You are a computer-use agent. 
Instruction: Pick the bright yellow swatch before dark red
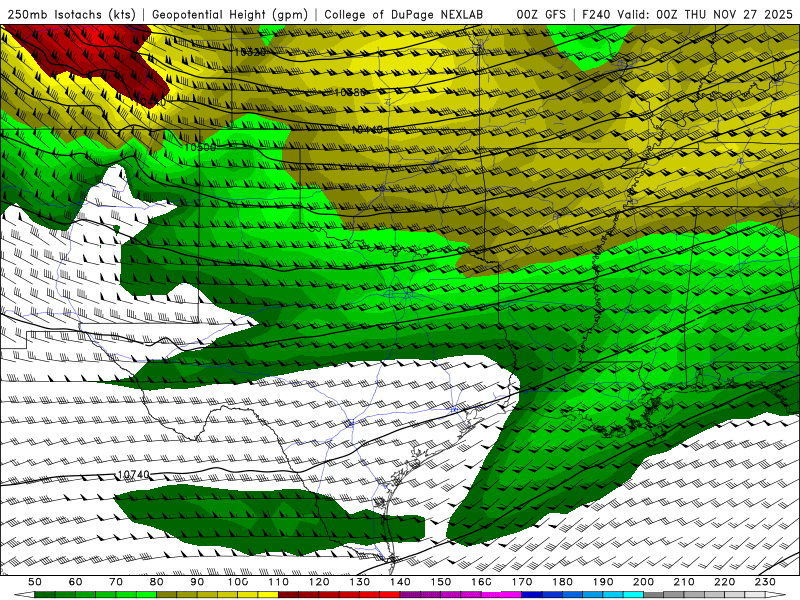(x=268, y=594)
